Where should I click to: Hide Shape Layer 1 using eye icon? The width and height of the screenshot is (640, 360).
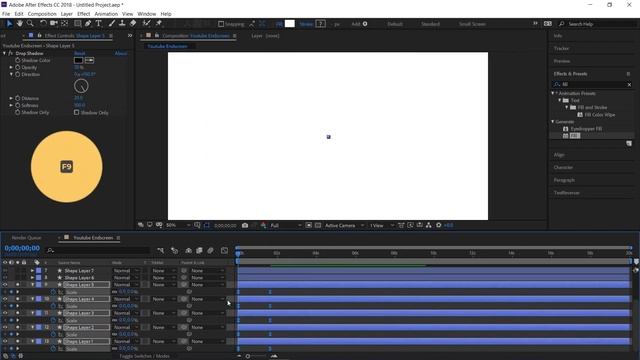(5, 341)
